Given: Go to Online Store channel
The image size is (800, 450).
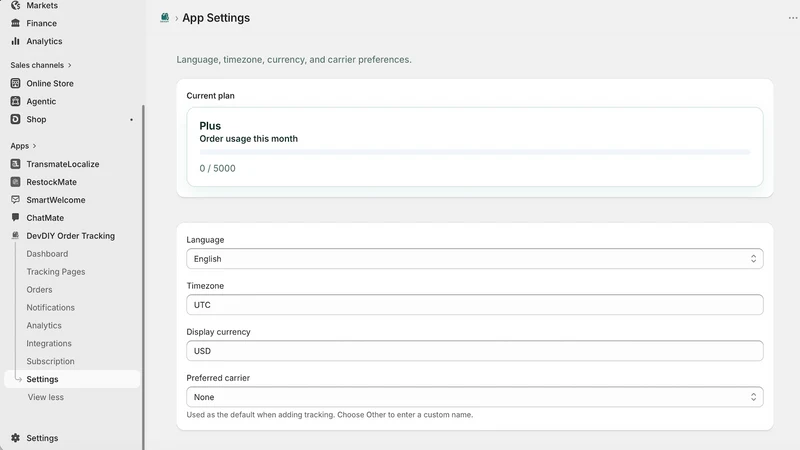Looking at the screenshot, I should pos(50,83).
